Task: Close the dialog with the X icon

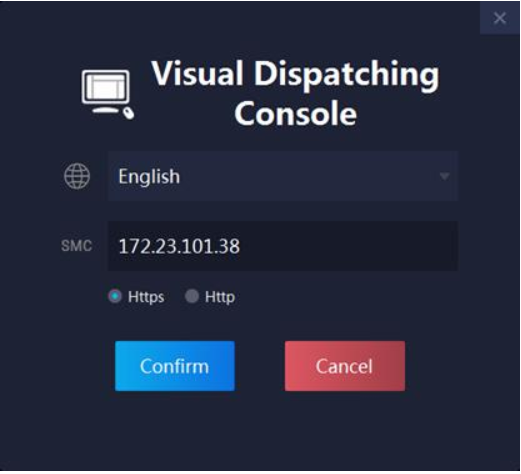Action: coord(500,18)
